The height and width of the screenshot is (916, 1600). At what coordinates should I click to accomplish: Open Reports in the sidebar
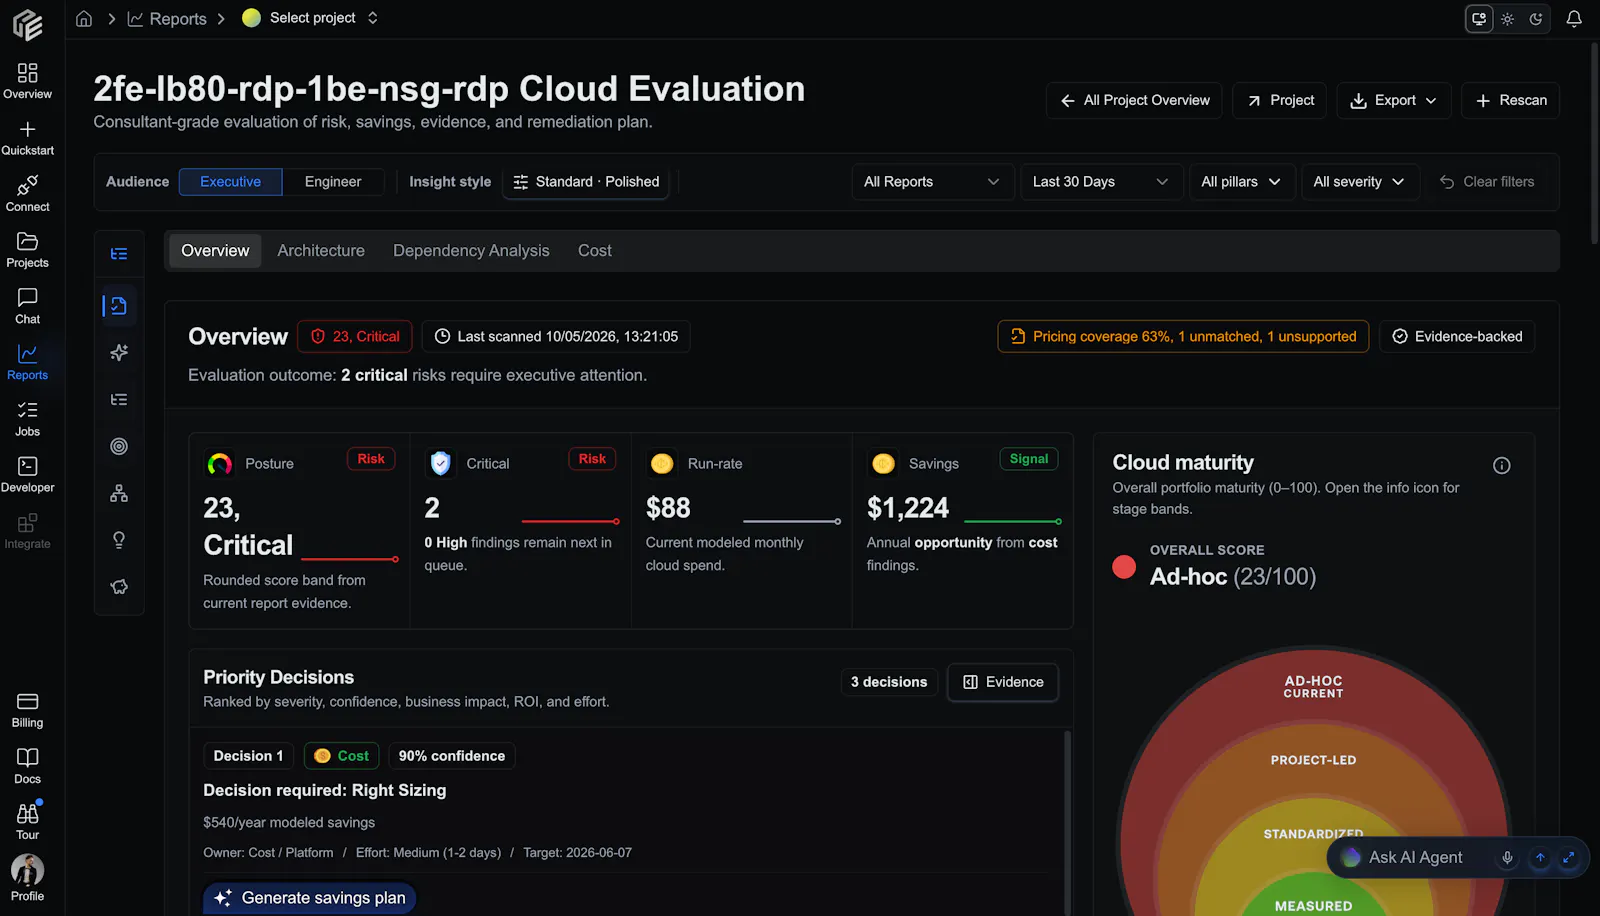[27, 362]
